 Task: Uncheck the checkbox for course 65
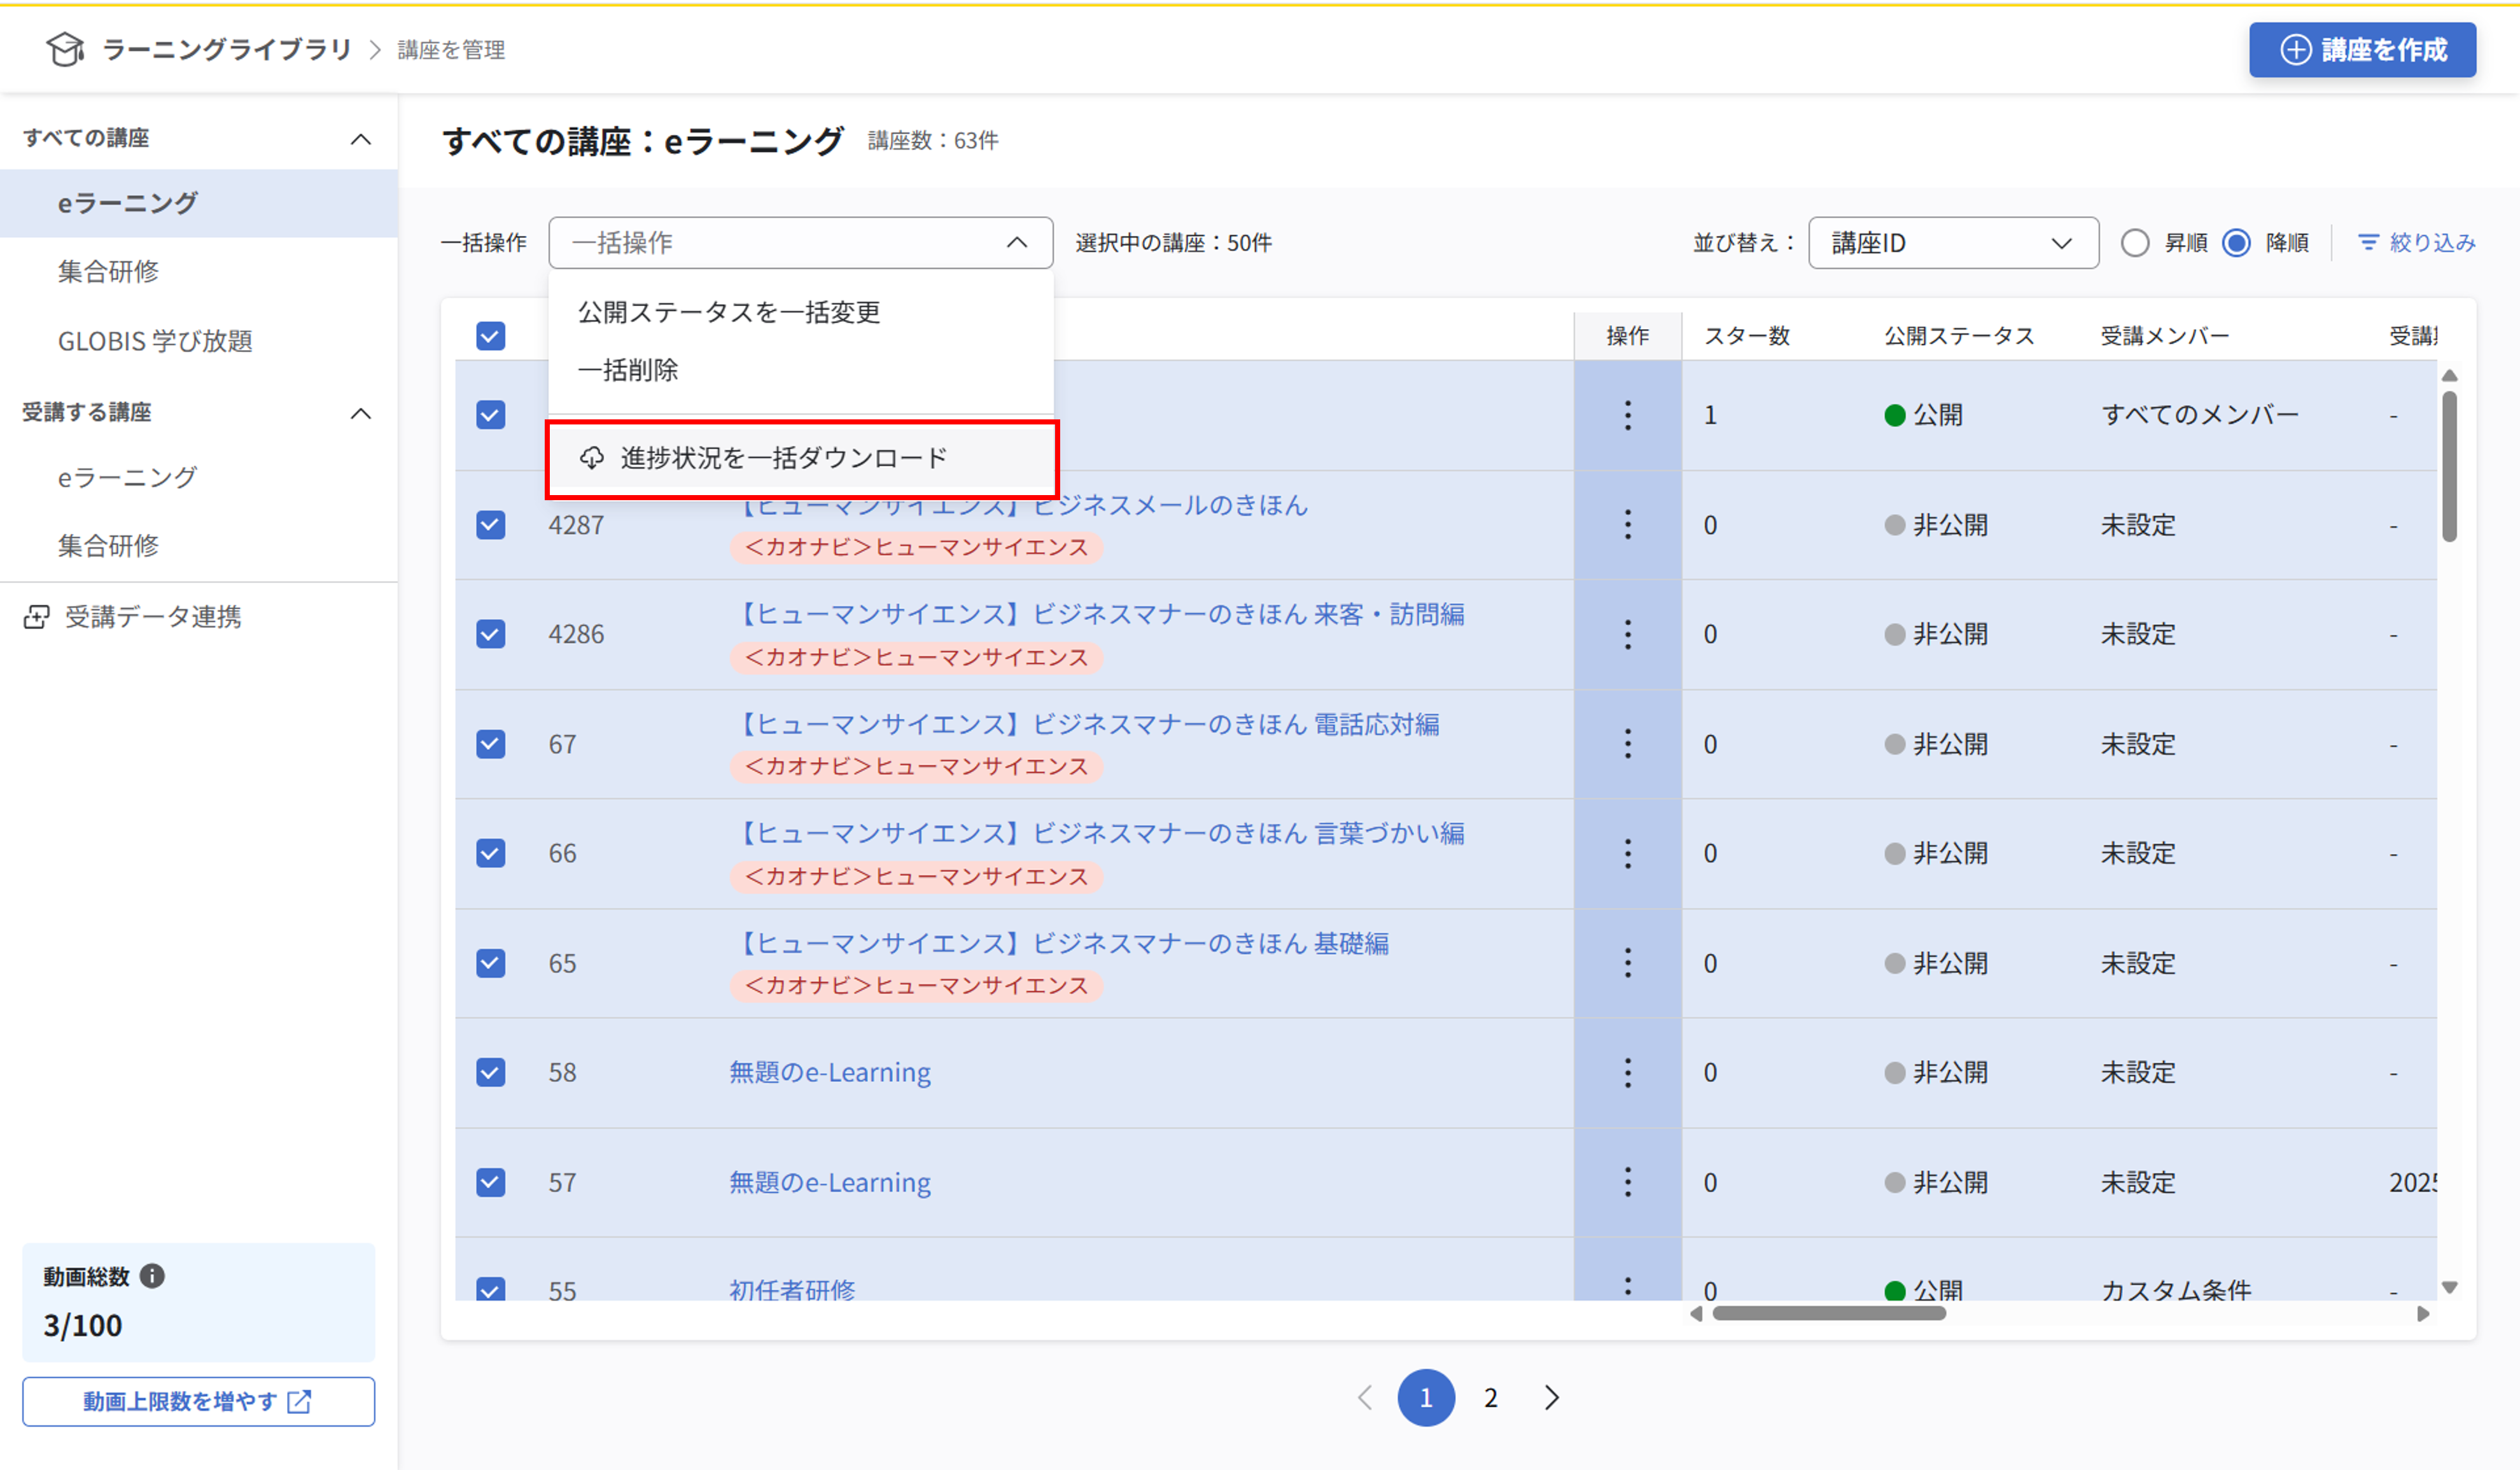[490, 963]
